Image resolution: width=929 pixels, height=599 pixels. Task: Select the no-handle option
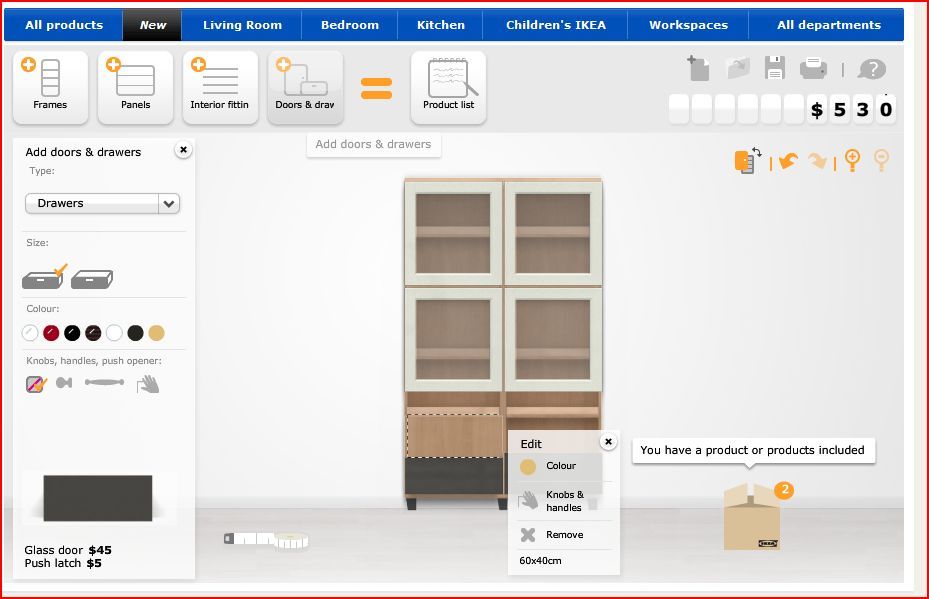36,384
